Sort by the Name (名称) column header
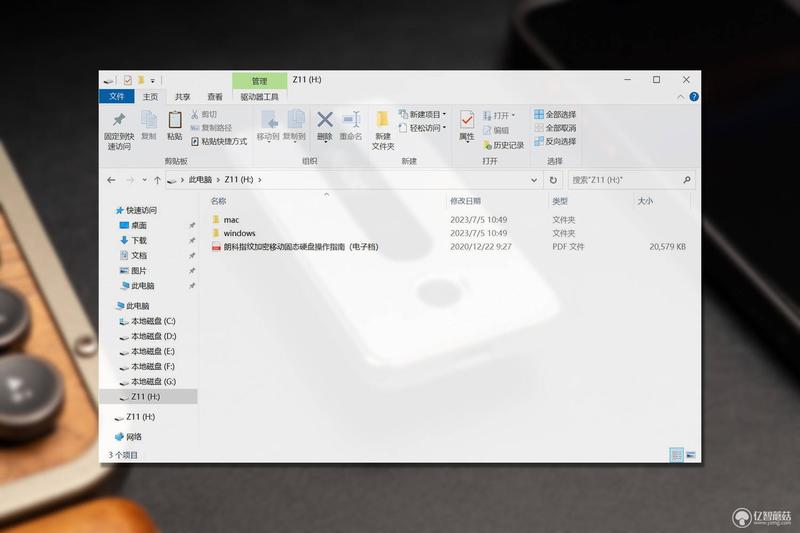Screen dimensions: 800x533 [218, 201]
